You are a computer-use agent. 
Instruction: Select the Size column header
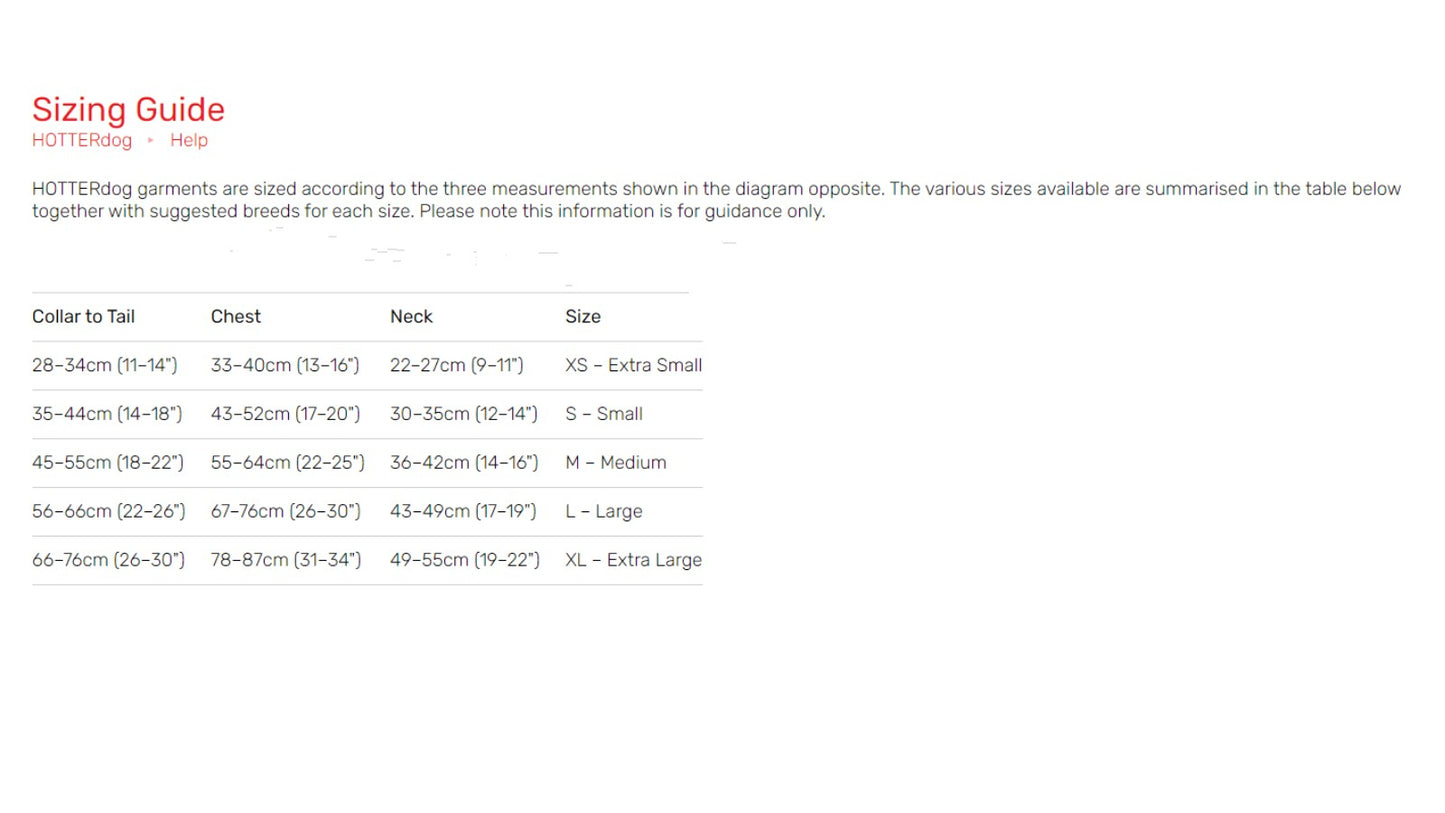point(583,316)
